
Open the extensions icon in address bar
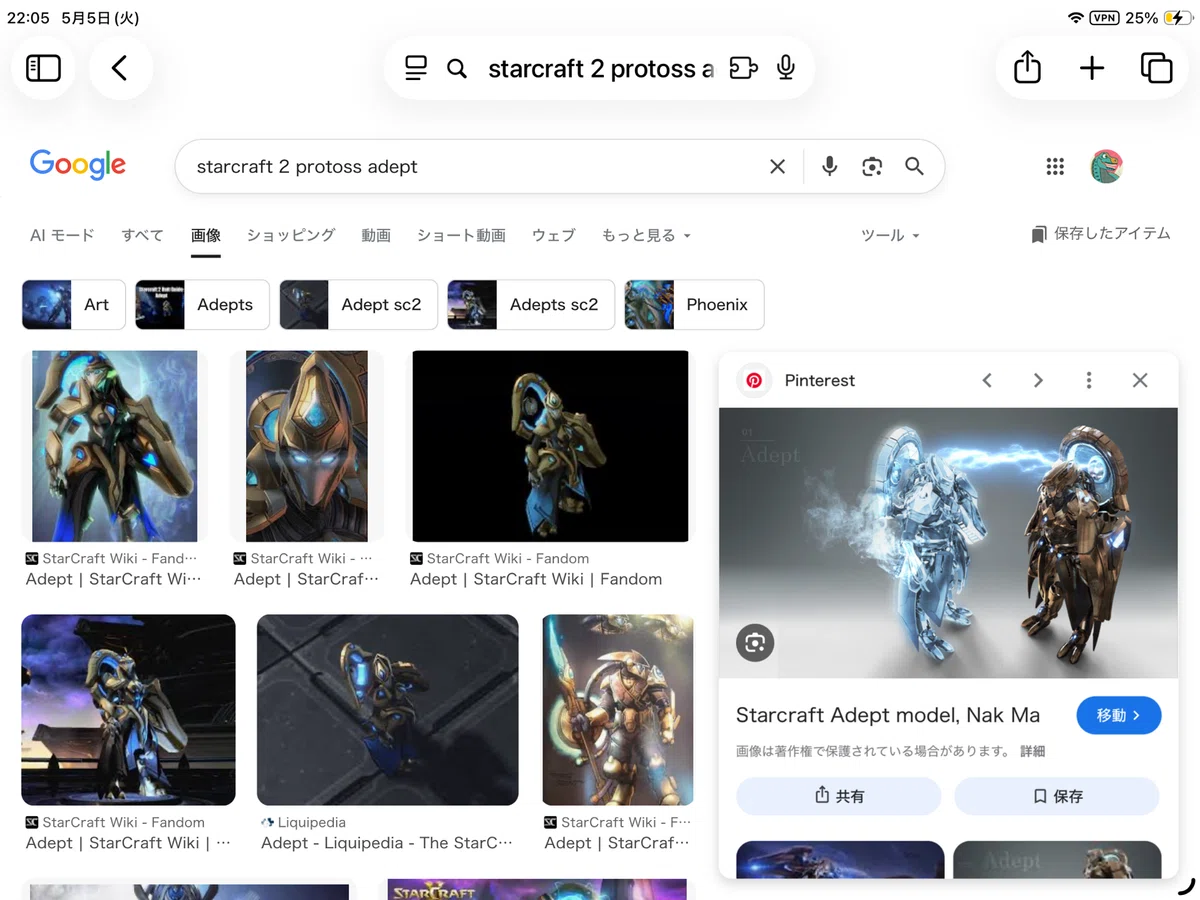[x=743, y=68]
